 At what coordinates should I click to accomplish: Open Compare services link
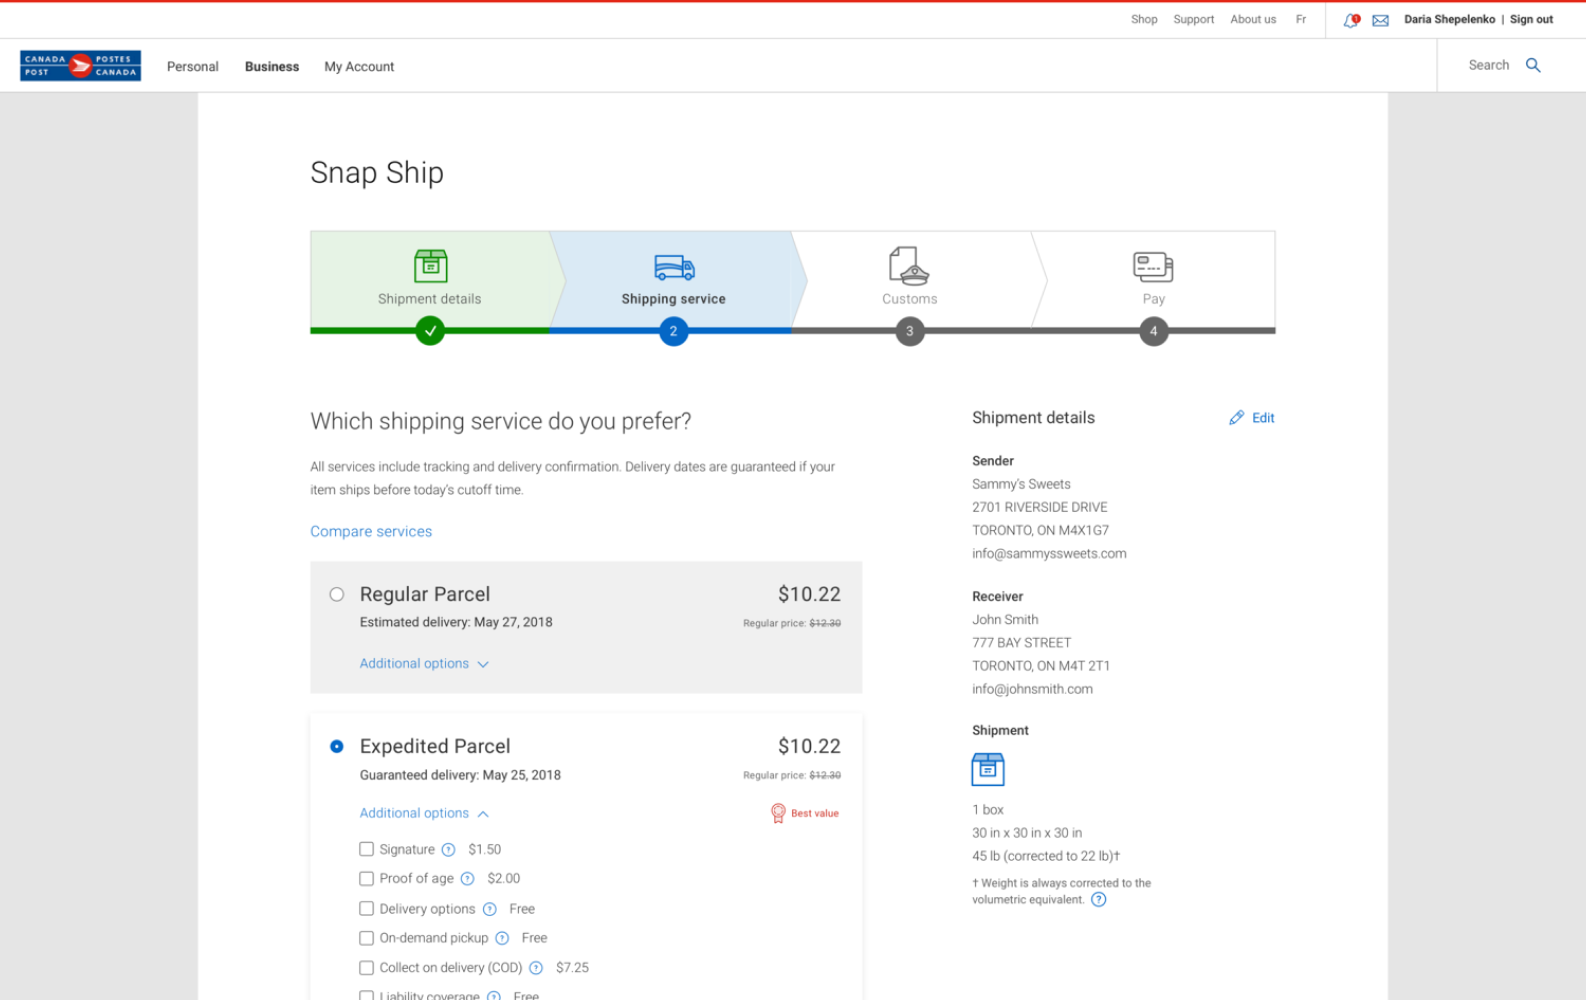click(371, 531)
